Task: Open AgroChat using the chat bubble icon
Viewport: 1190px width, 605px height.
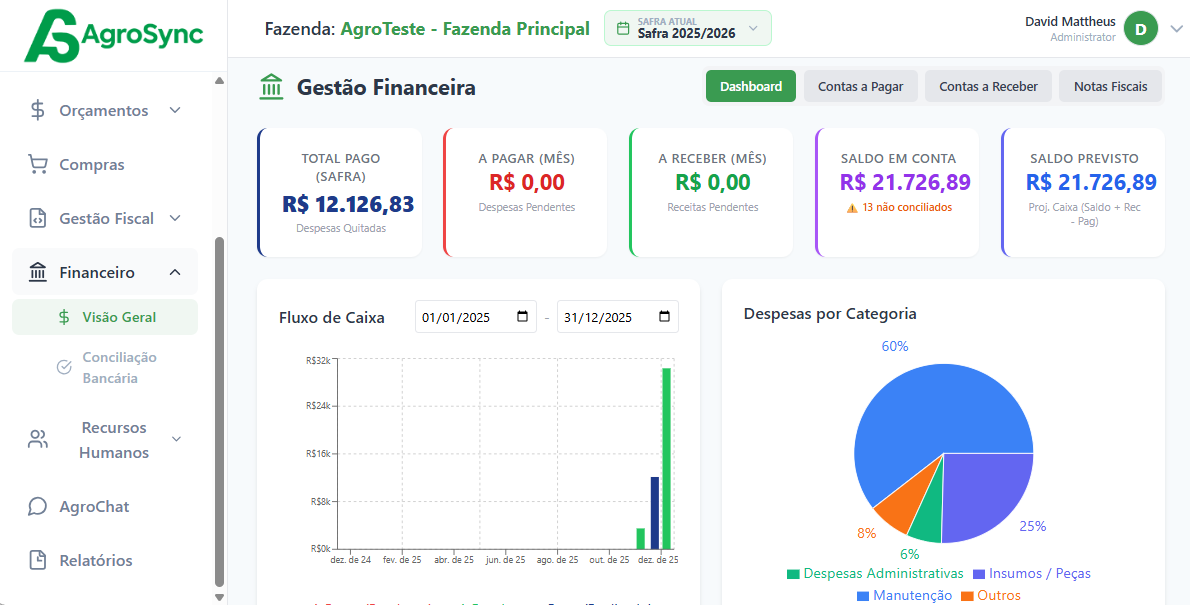Action: [x=39, y=507]
